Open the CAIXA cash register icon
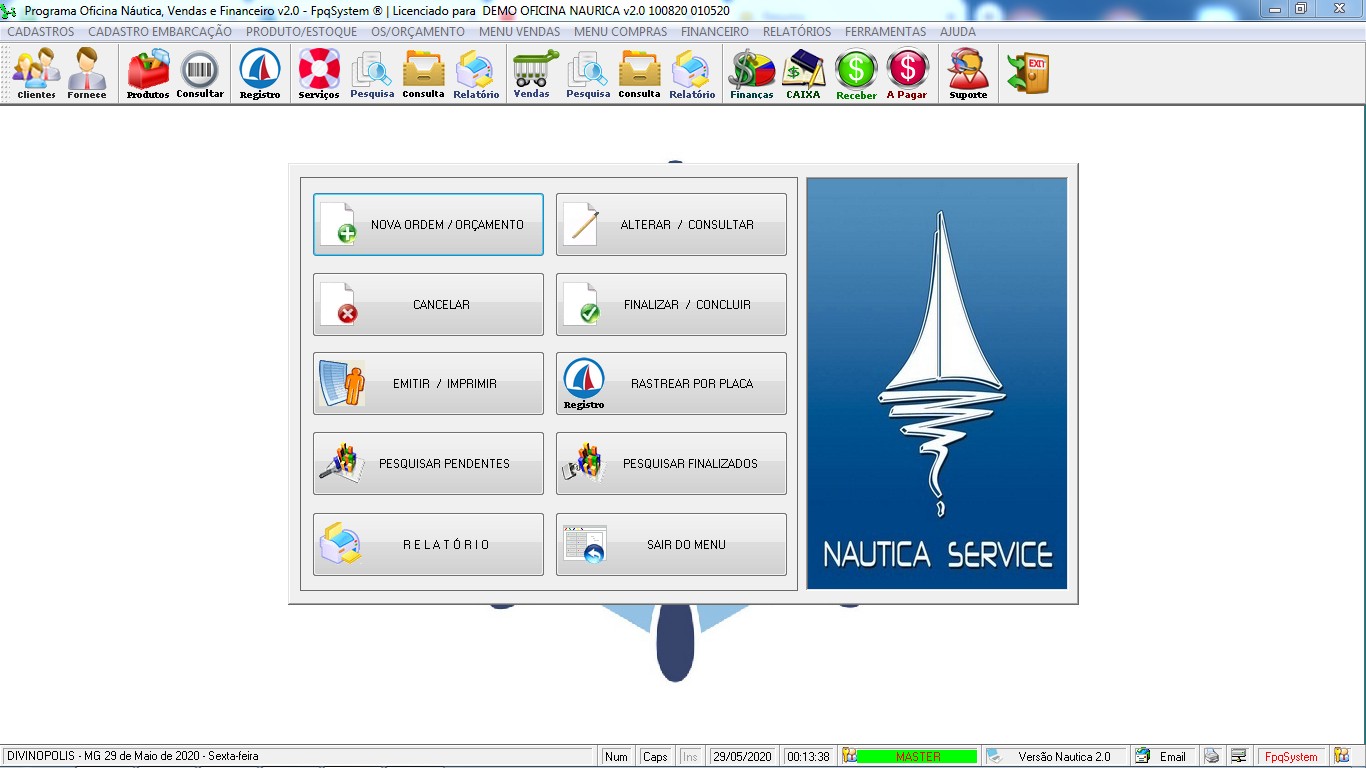Viewport: 1366px width, 768px height. 803,74
